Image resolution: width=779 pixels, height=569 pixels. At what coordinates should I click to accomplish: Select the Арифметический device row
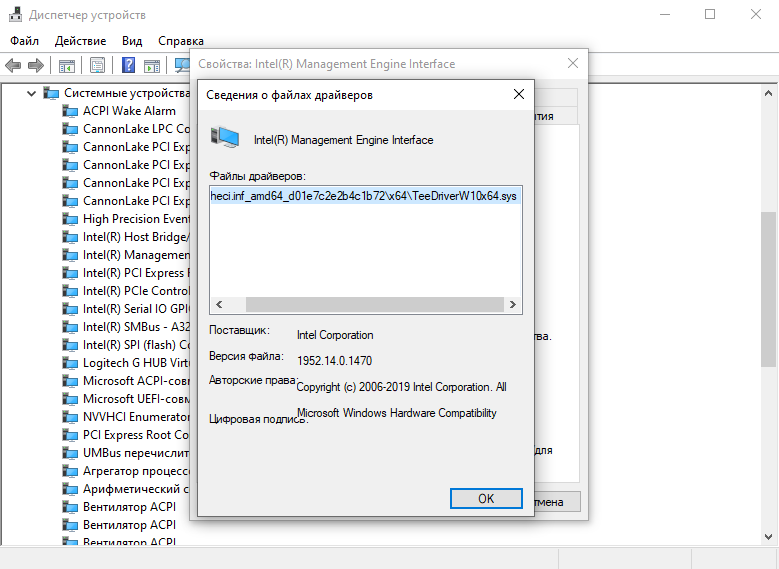pos(136,489)
